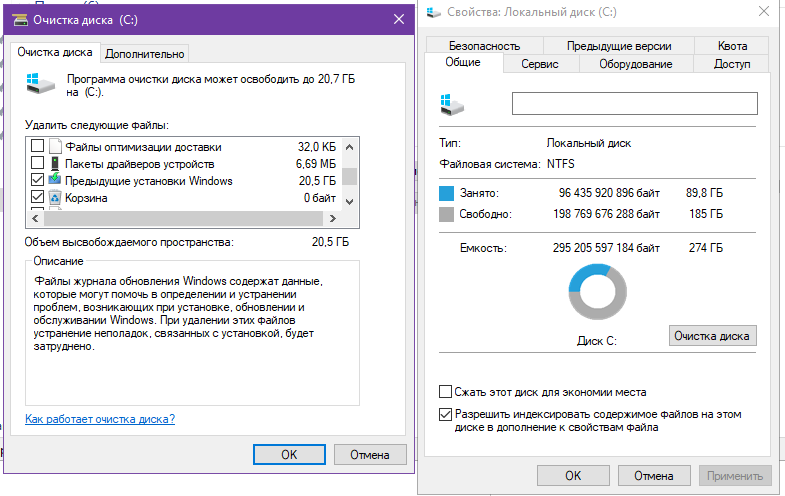This screenshot has height=496, width=785.
Task: Open the Дополнительно tab
Action: click(x=145, y=54)
